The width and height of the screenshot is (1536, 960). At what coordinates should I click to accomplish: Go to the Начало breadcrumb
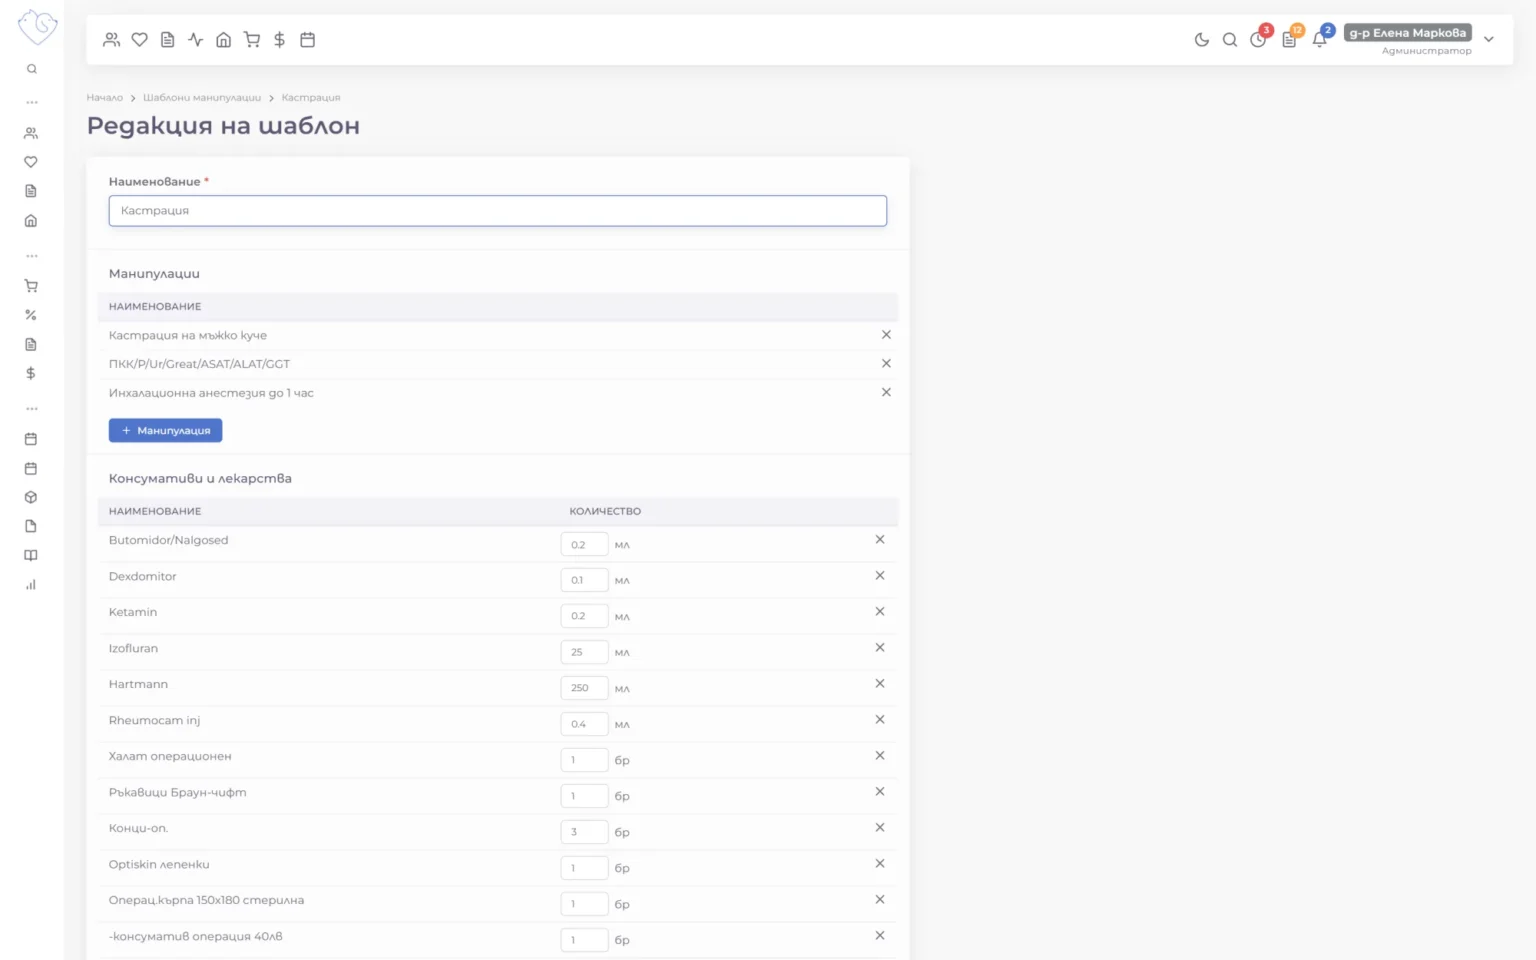[x=104, y=98]
